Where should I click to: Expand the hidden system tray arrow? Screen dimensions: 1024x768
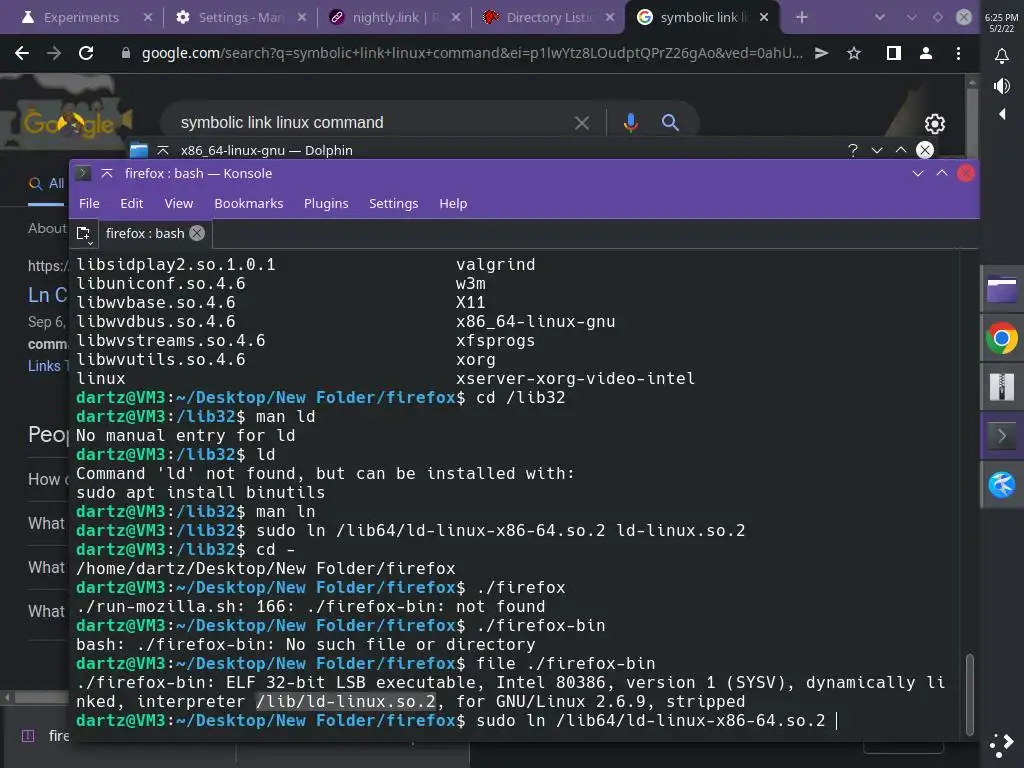pyautogui.click(x=1002, y=114)
